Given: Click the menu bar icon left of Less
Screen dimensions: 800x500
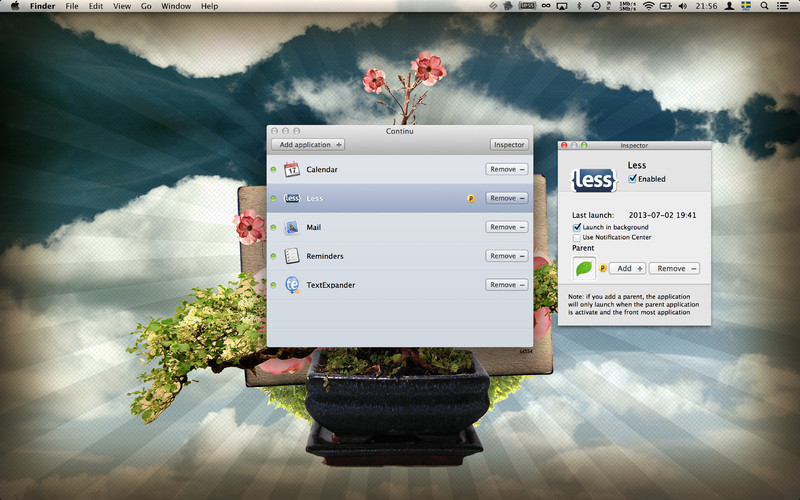Looking at the screenshot, I should click(508, 6).
